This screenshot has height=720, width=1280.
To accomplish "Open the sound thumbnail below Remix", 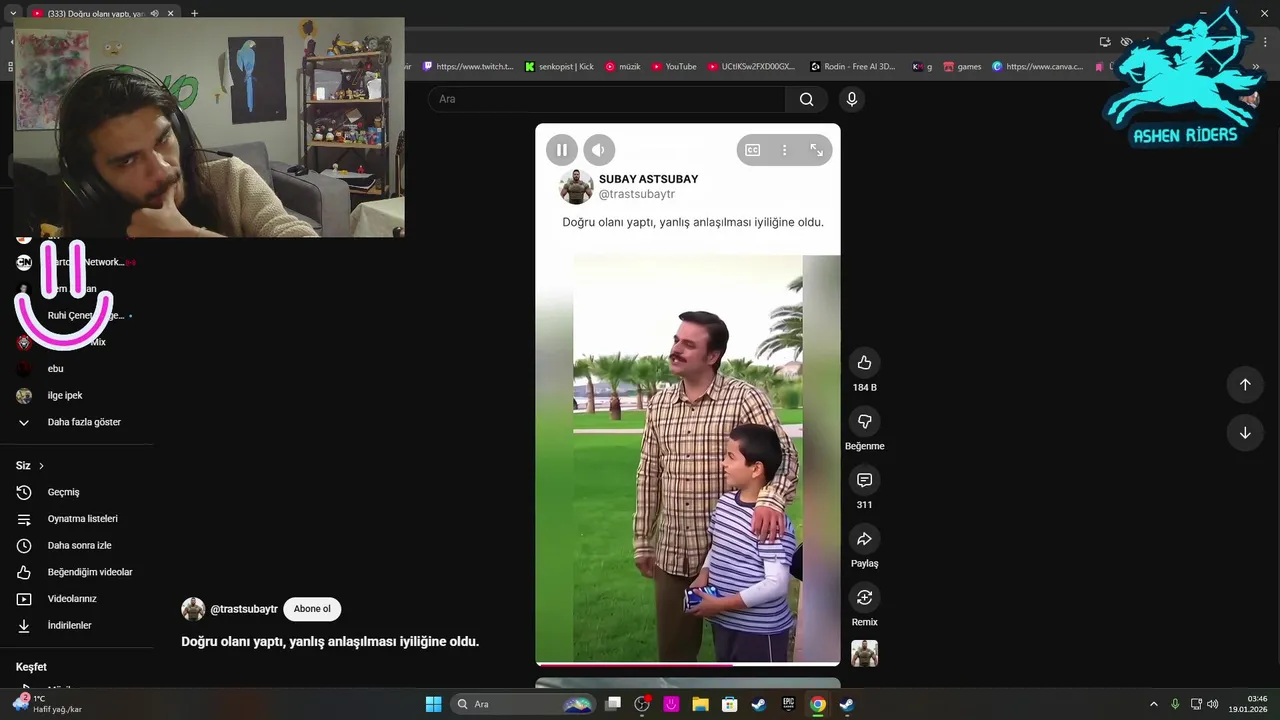I will click(865, 653).
